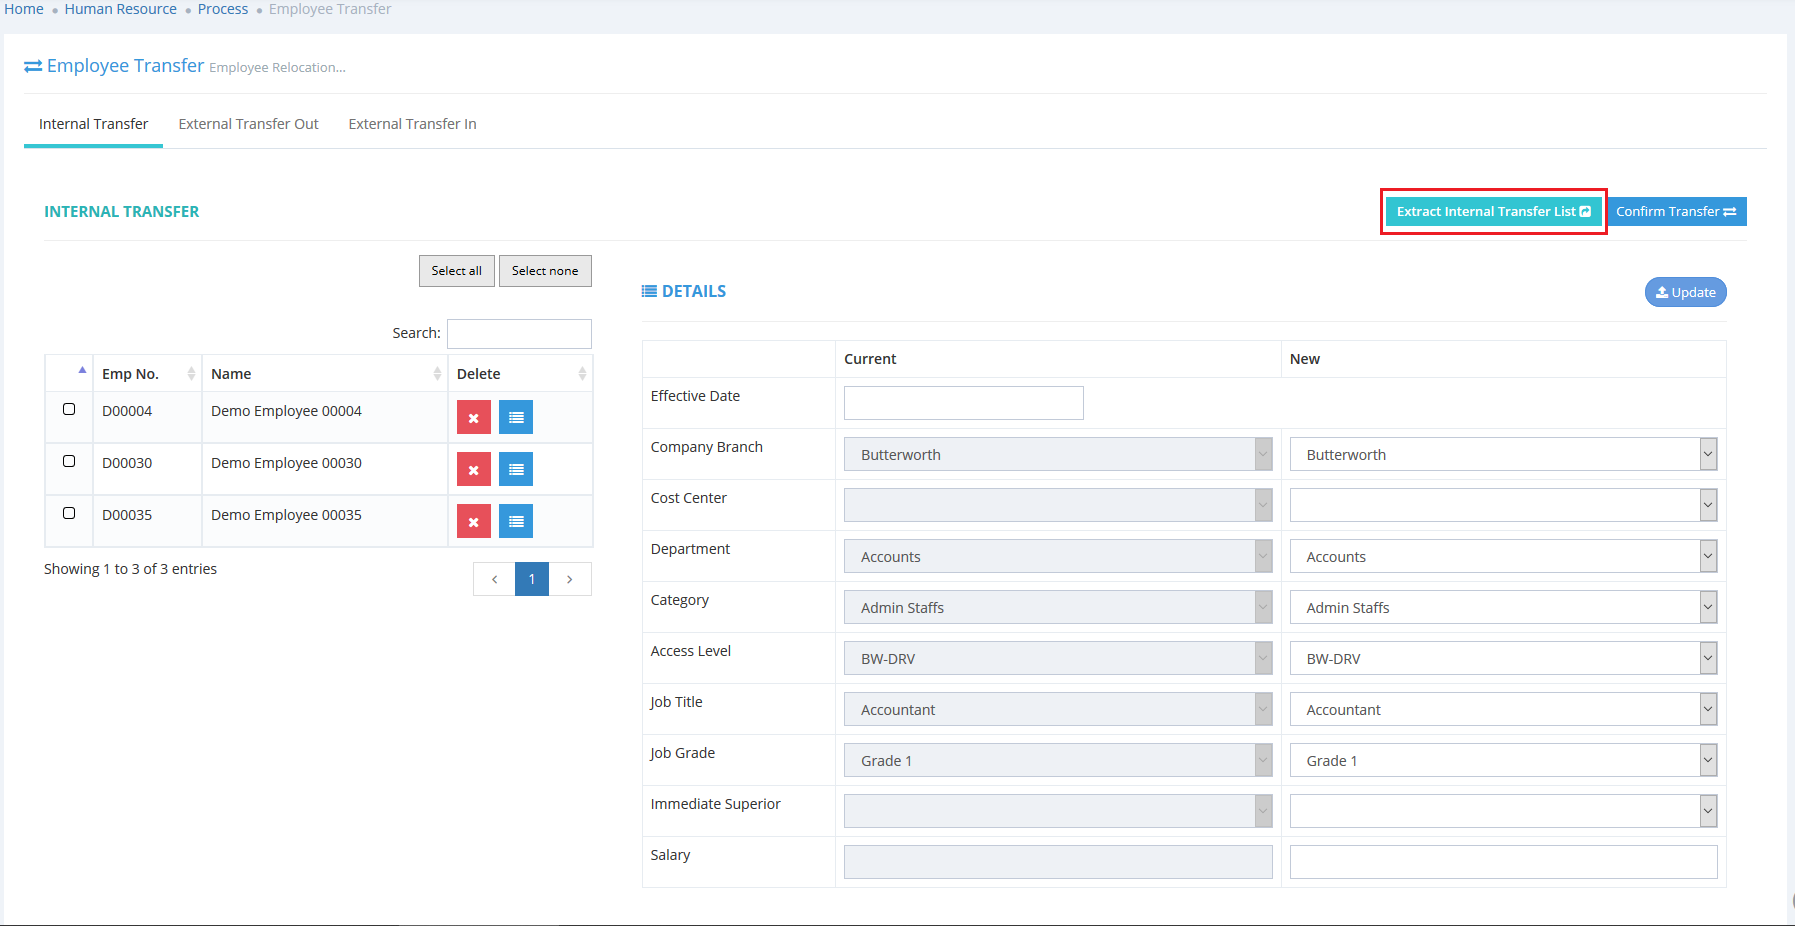The width and height of the screenshot is (1795, 926).
Task: Remove Demo Employee 00035 via red X
Action: 473,522
